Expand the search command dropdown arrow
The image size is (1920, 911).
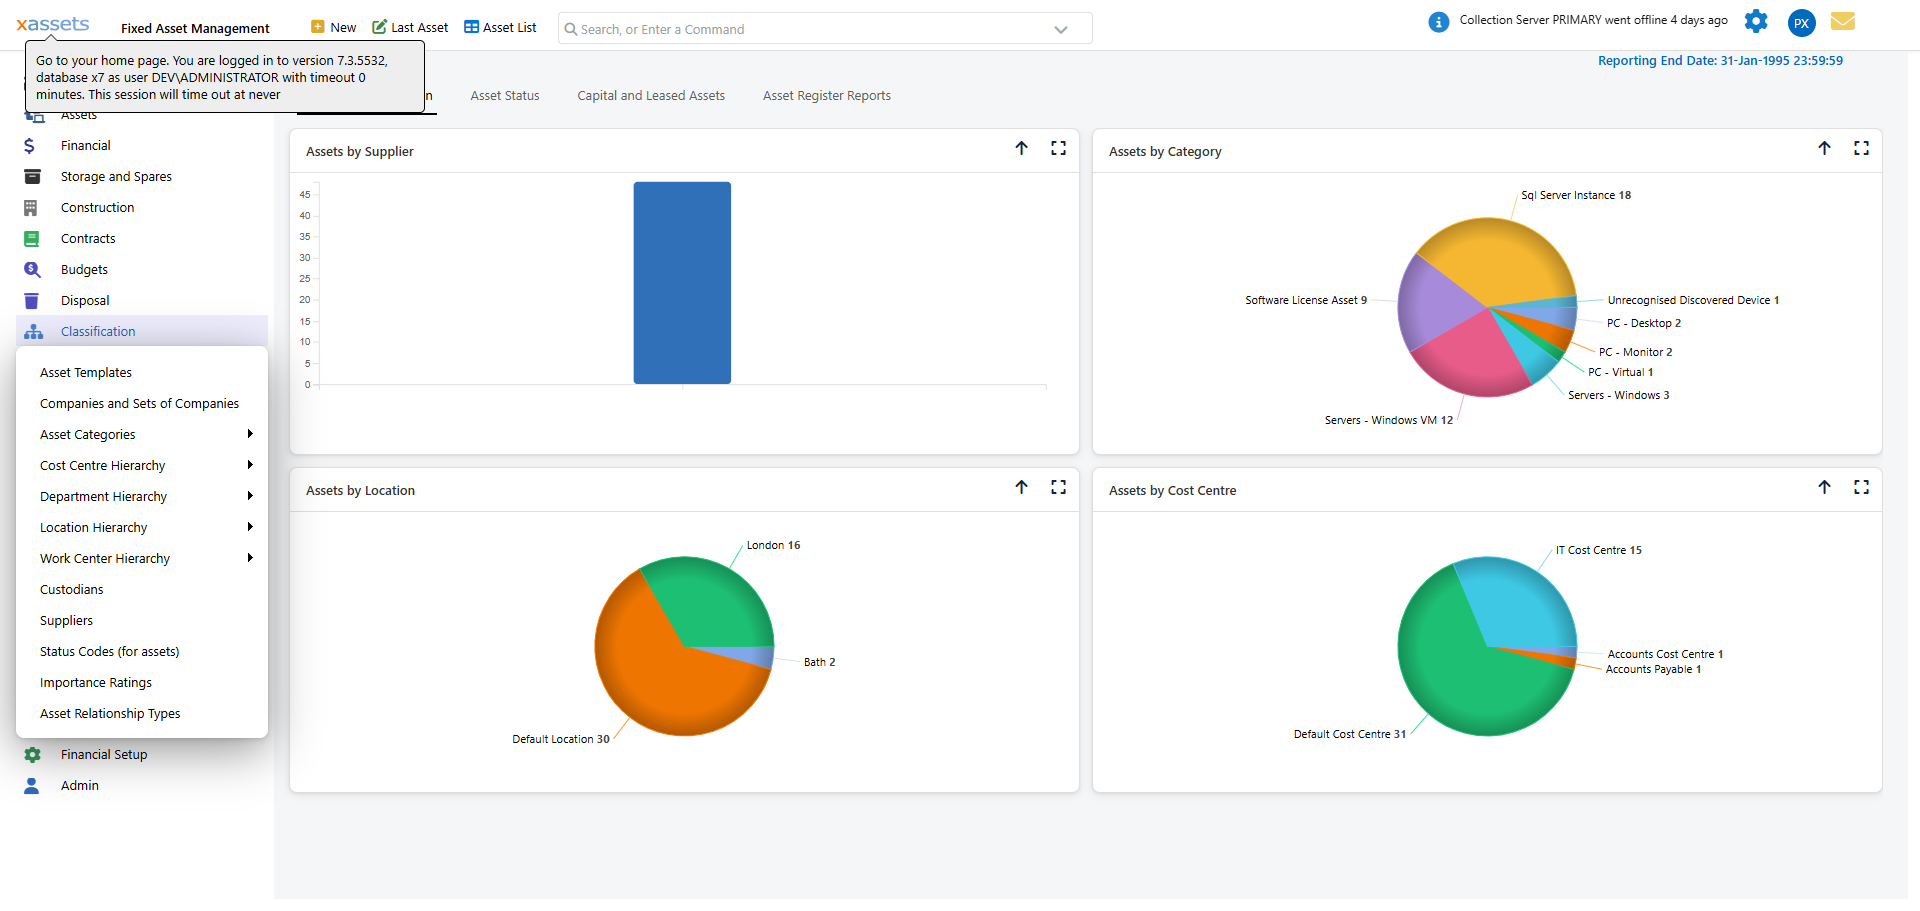[1060, 29]
